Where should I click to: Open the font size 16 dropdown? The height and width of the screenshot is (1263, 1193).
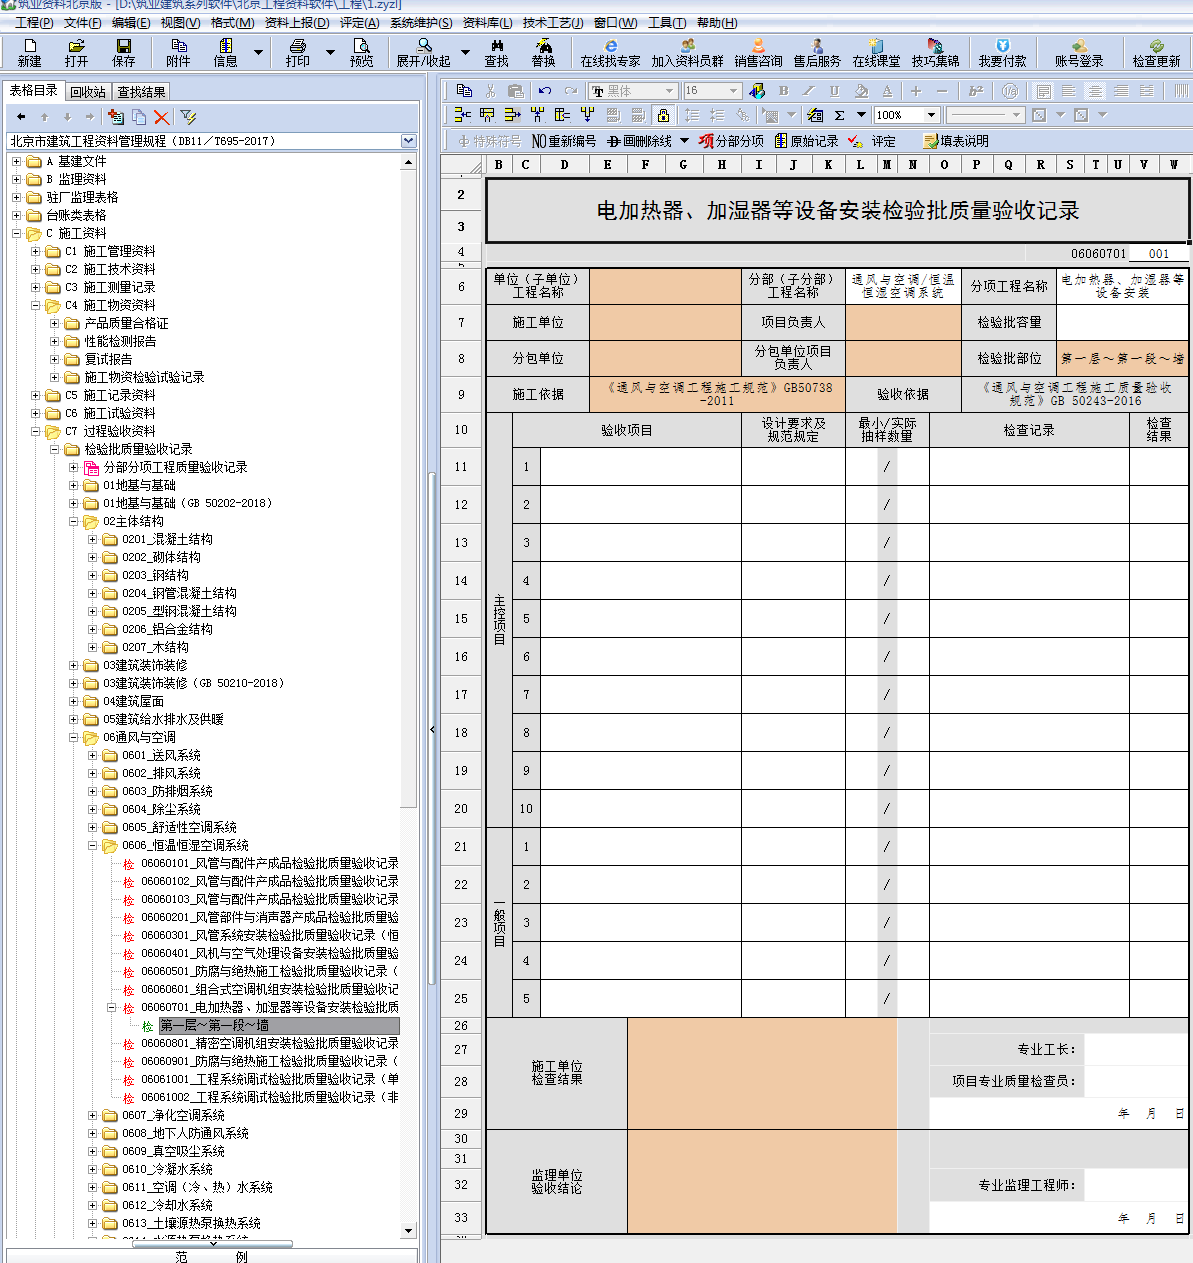[x=733, y=91]
